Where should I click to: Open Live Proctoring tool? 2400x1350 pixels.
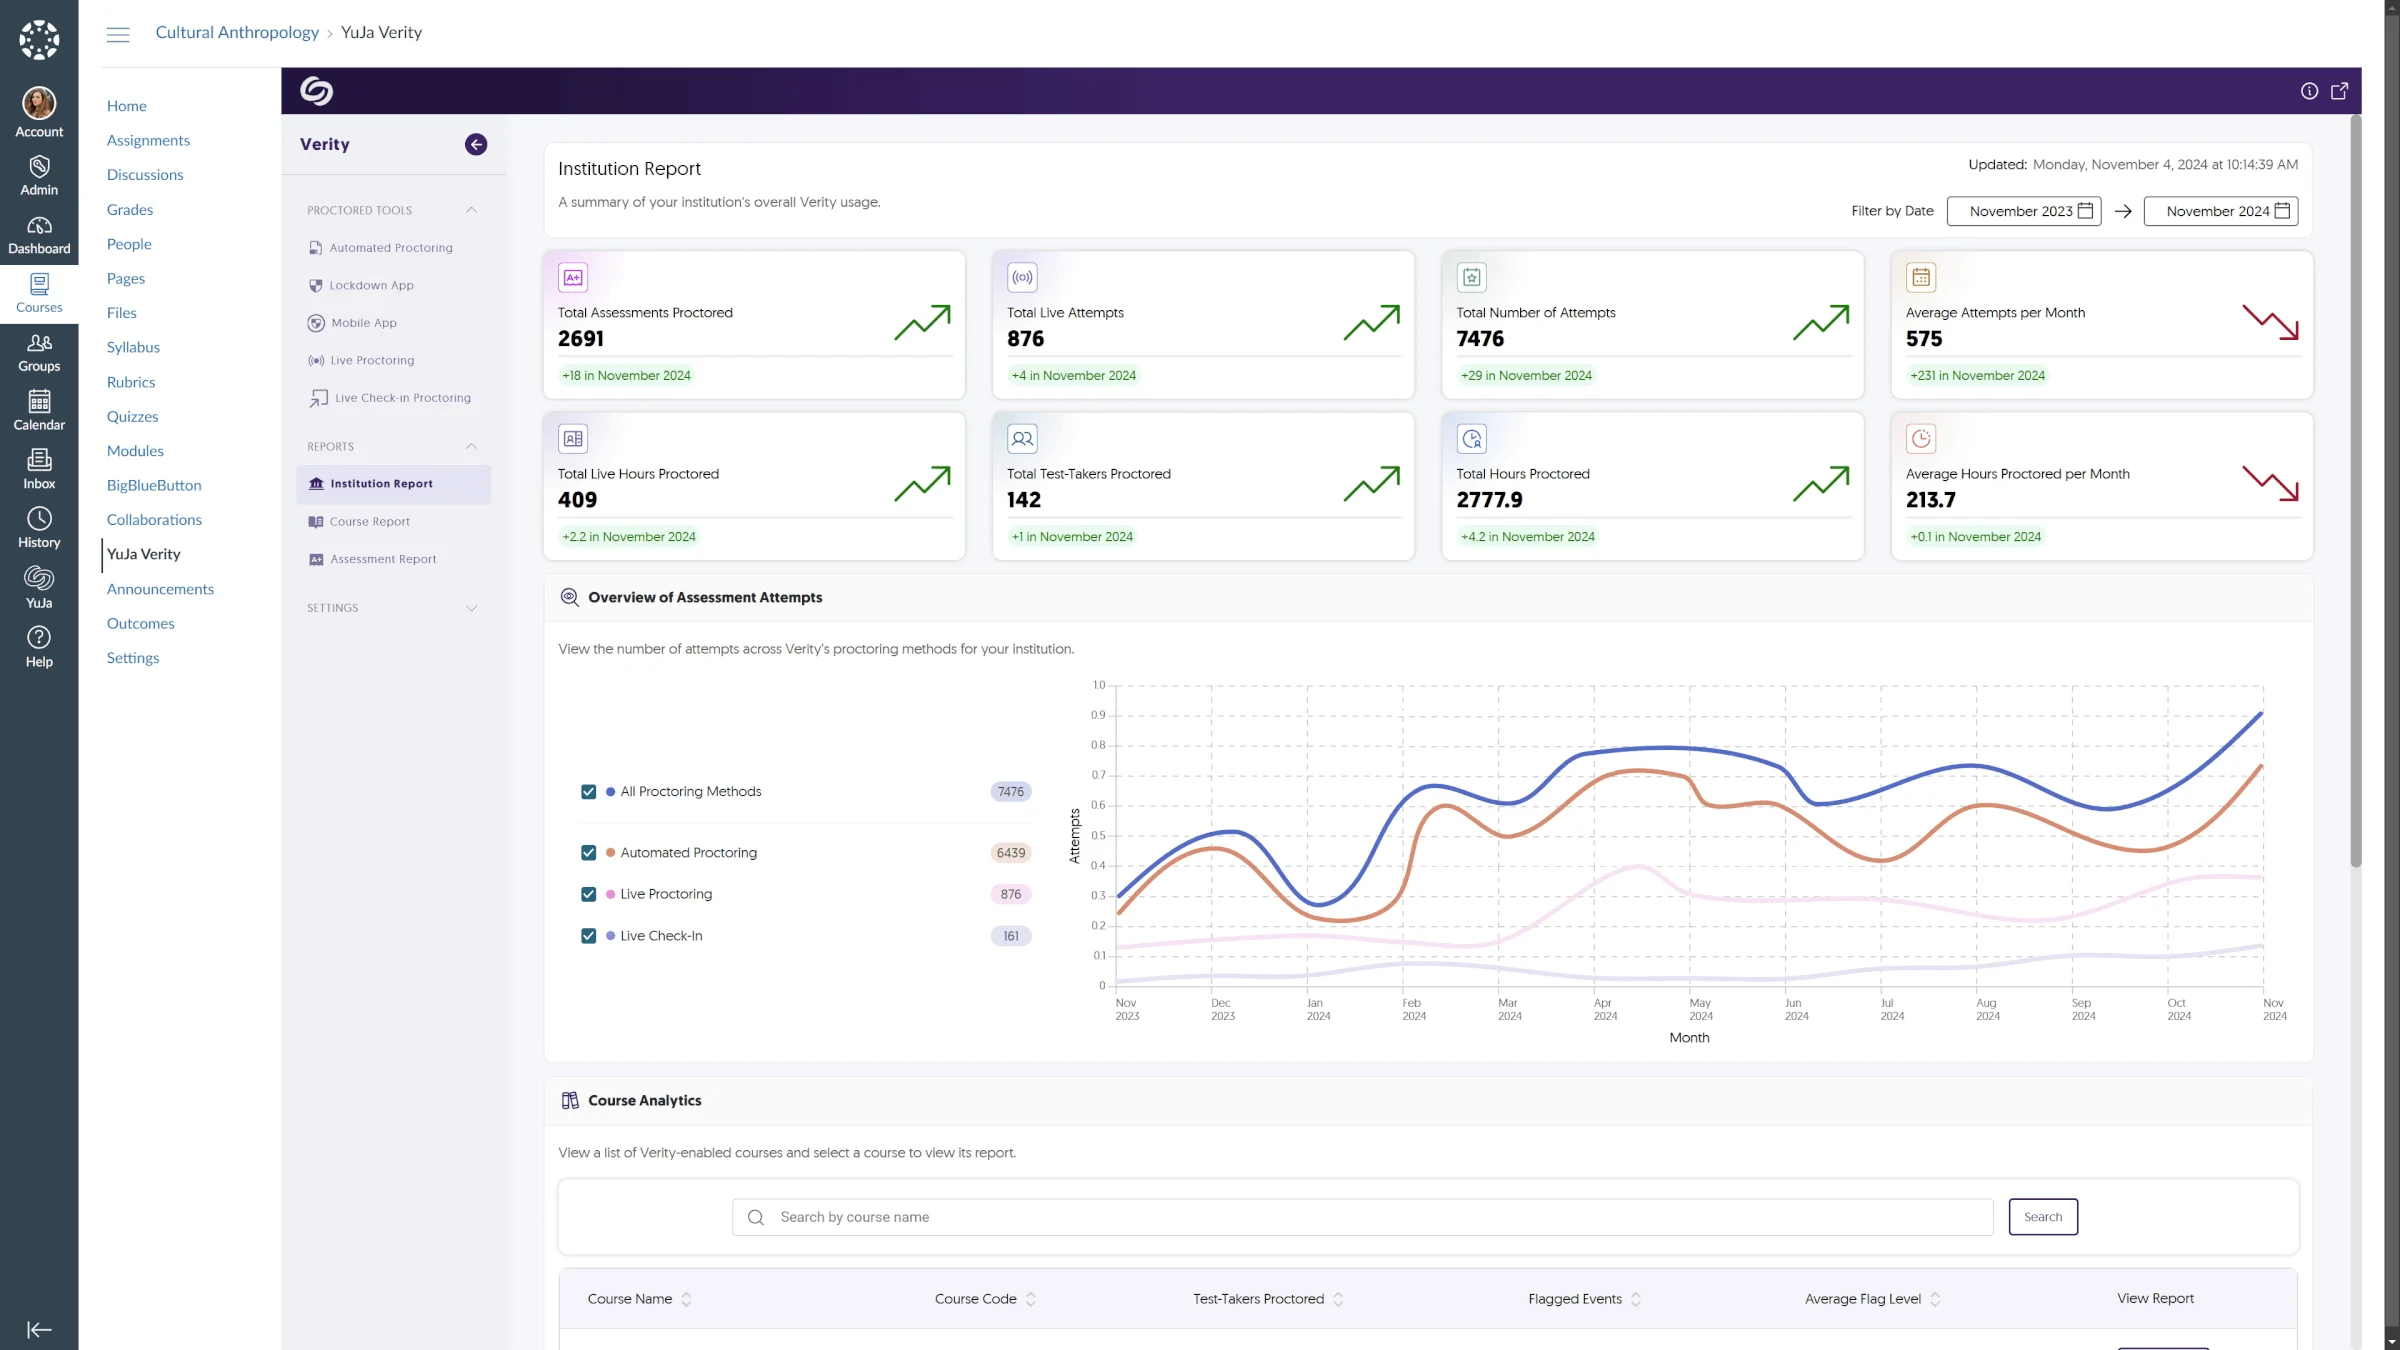click(x=361, y=360)
